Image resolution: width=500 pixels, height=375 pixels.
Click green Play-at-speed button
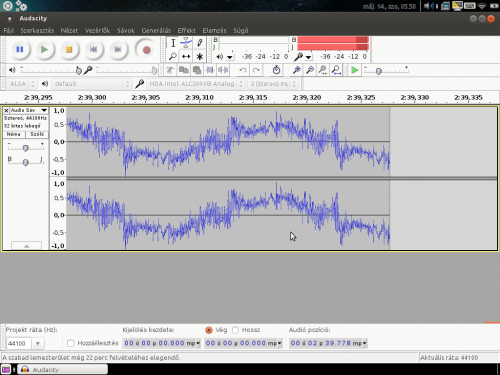(x=355, y=70)
